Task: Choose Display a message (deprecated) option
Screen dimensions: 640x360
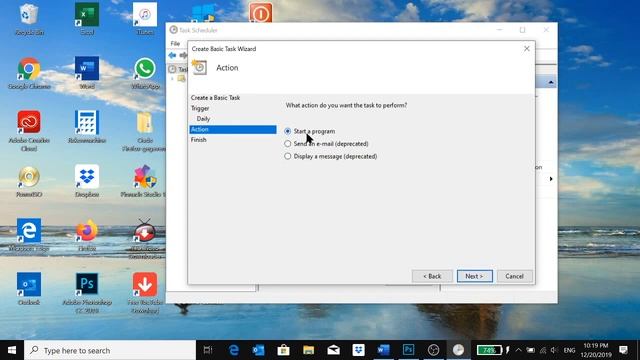Action: 287,156
